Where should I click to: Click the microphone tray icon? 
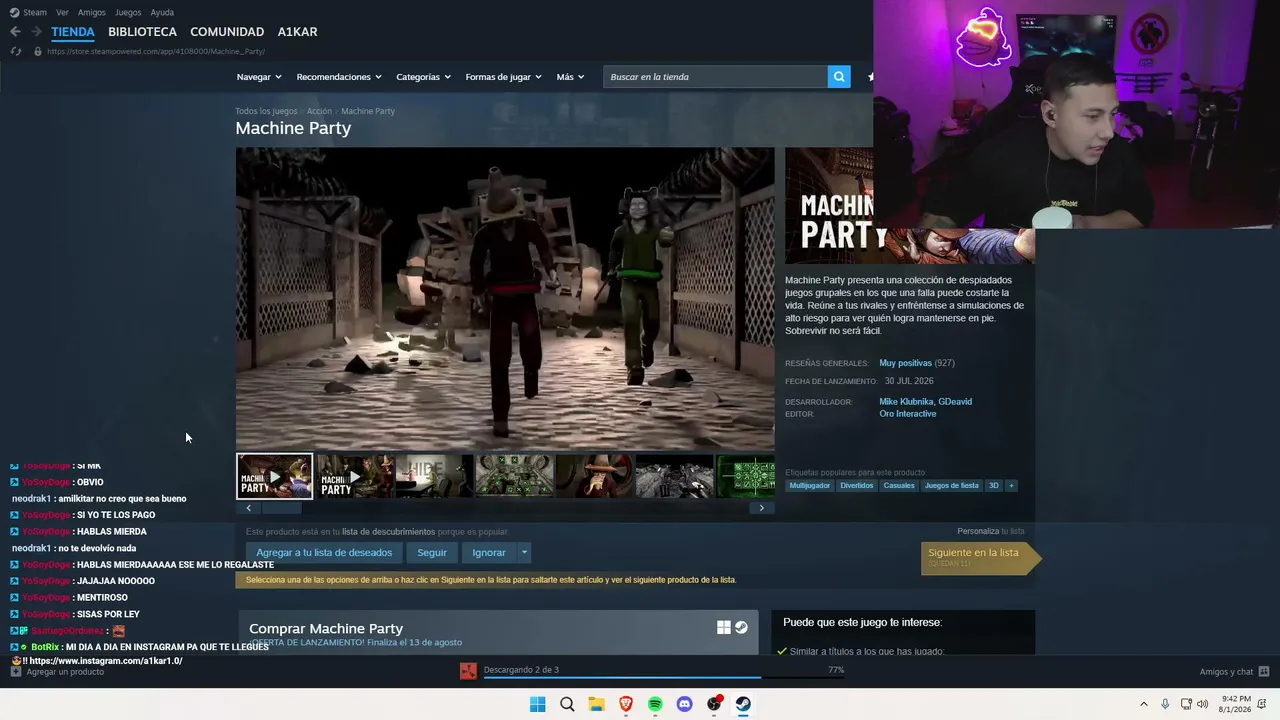pyautogui.click(x=1165, y=704)
